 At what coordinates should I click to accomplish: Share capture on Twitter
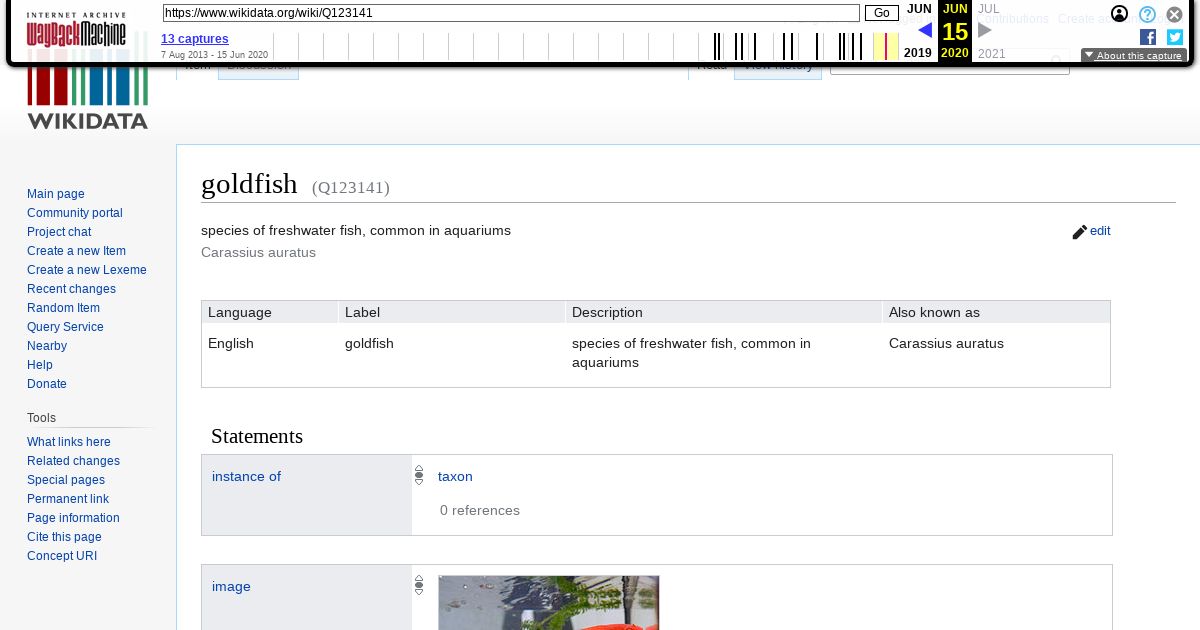(1175, 37)
